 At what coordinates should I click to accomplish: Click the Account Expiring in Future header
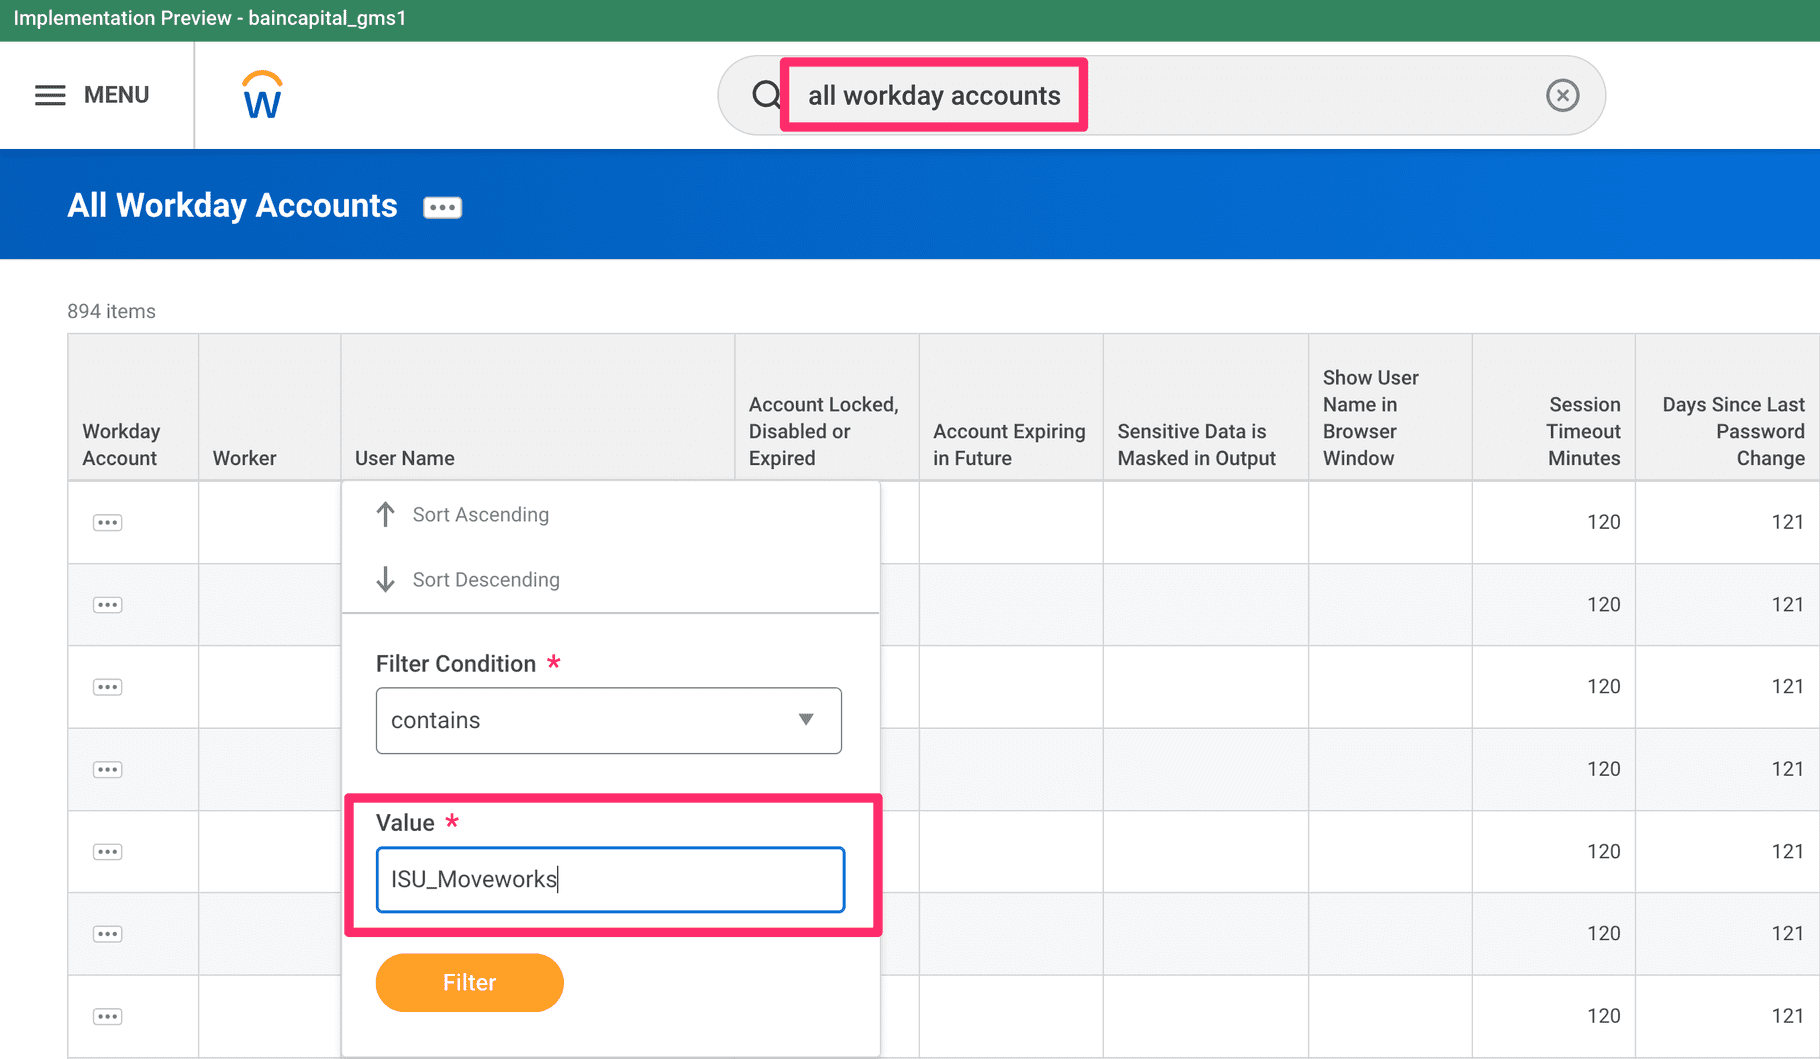[x=1011, y=408]
